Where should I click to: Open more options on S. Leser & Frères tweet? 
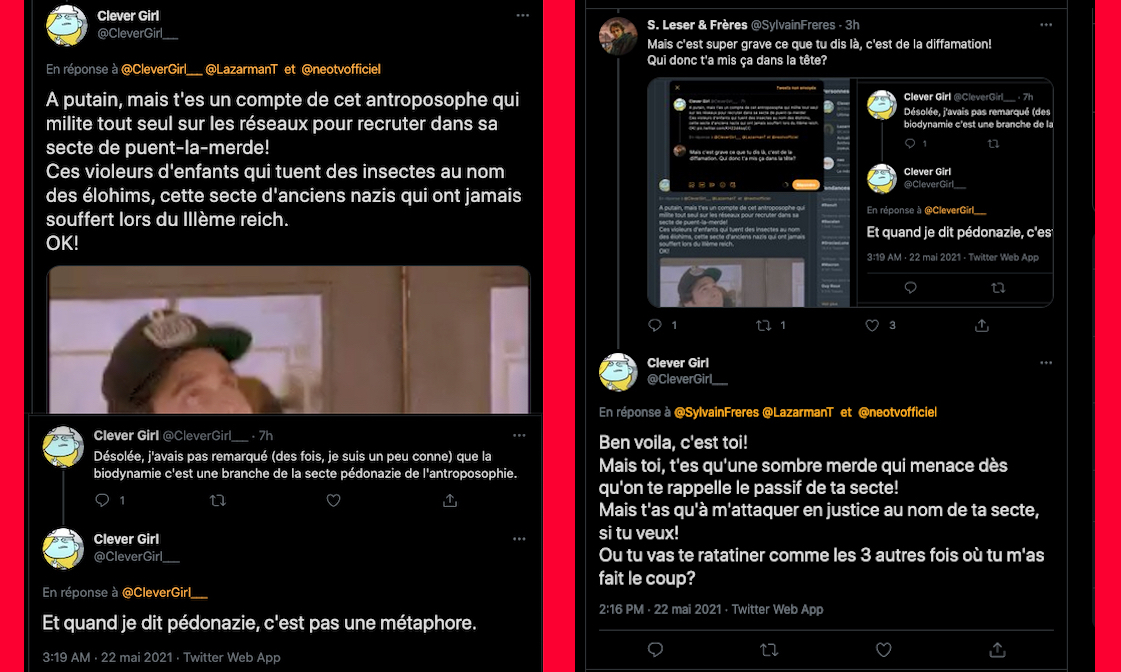click(x=1046, y=25)
